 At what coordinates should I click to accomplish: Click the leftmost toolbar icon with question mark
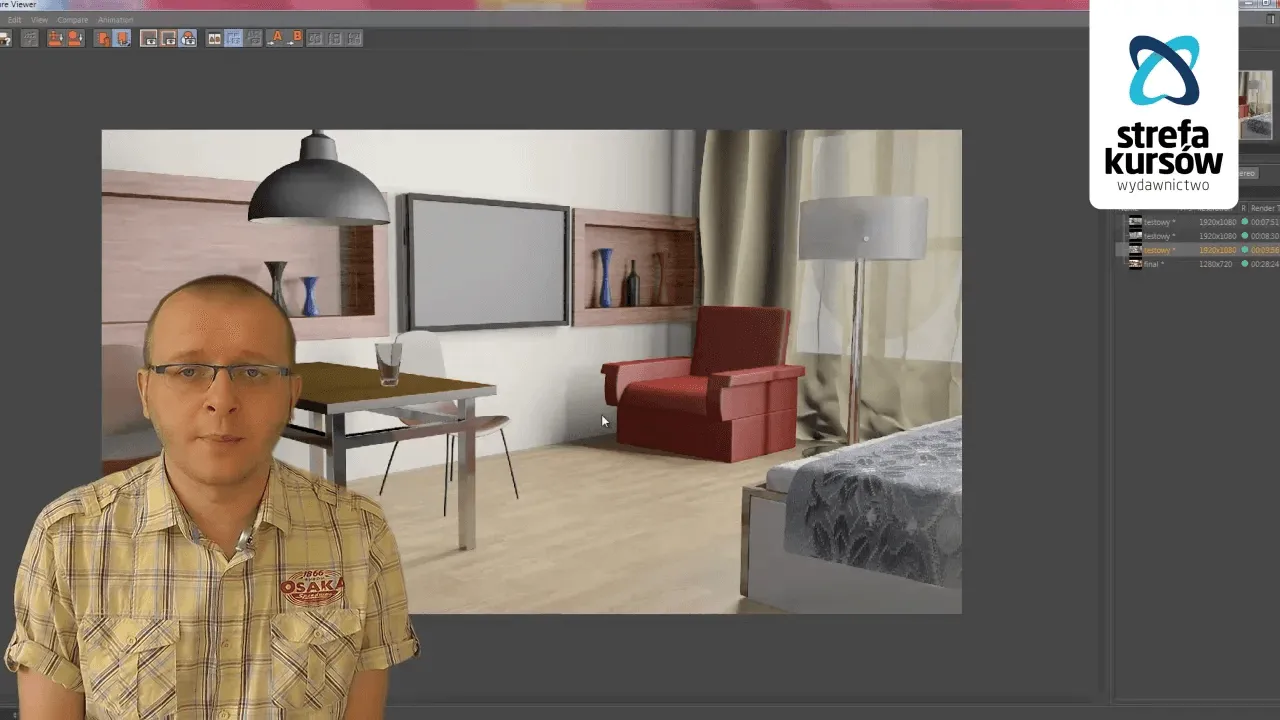pyautogui.click(x=4, y=39)
